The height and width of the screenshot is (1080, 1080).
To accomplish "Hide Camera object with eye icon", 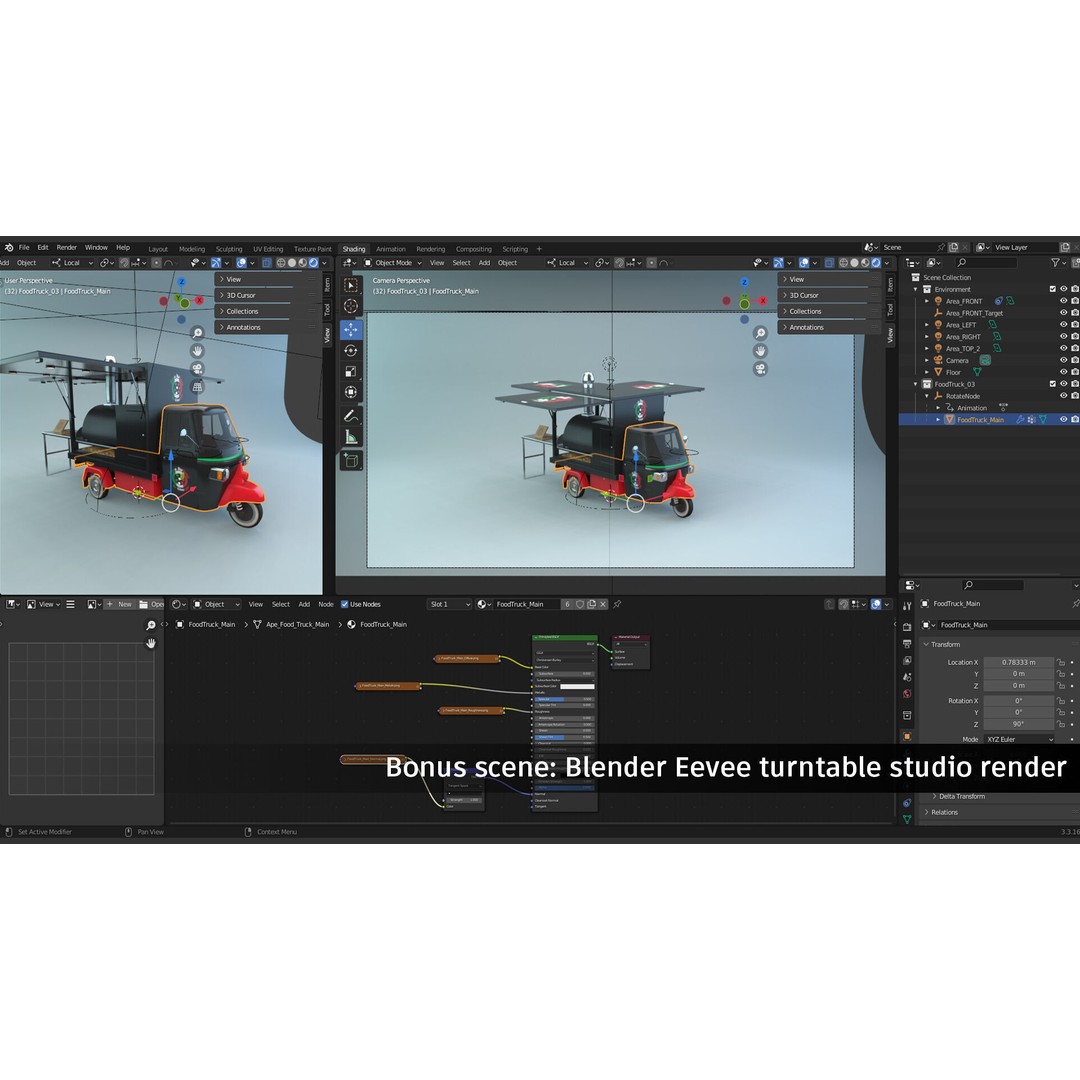I will pyautogui.click(x=1063, y=360).
